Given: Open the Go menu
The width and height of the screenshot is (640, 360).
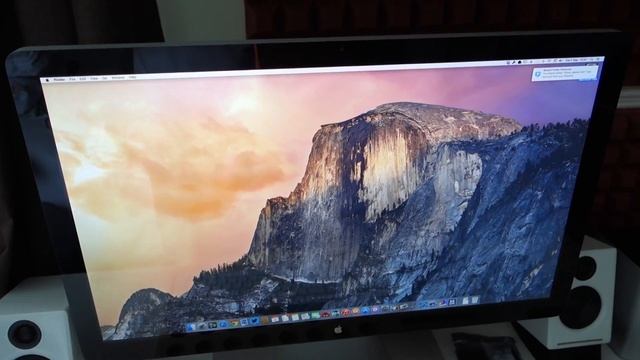Looking at the screenshot, I should click(x=104, y=78).
